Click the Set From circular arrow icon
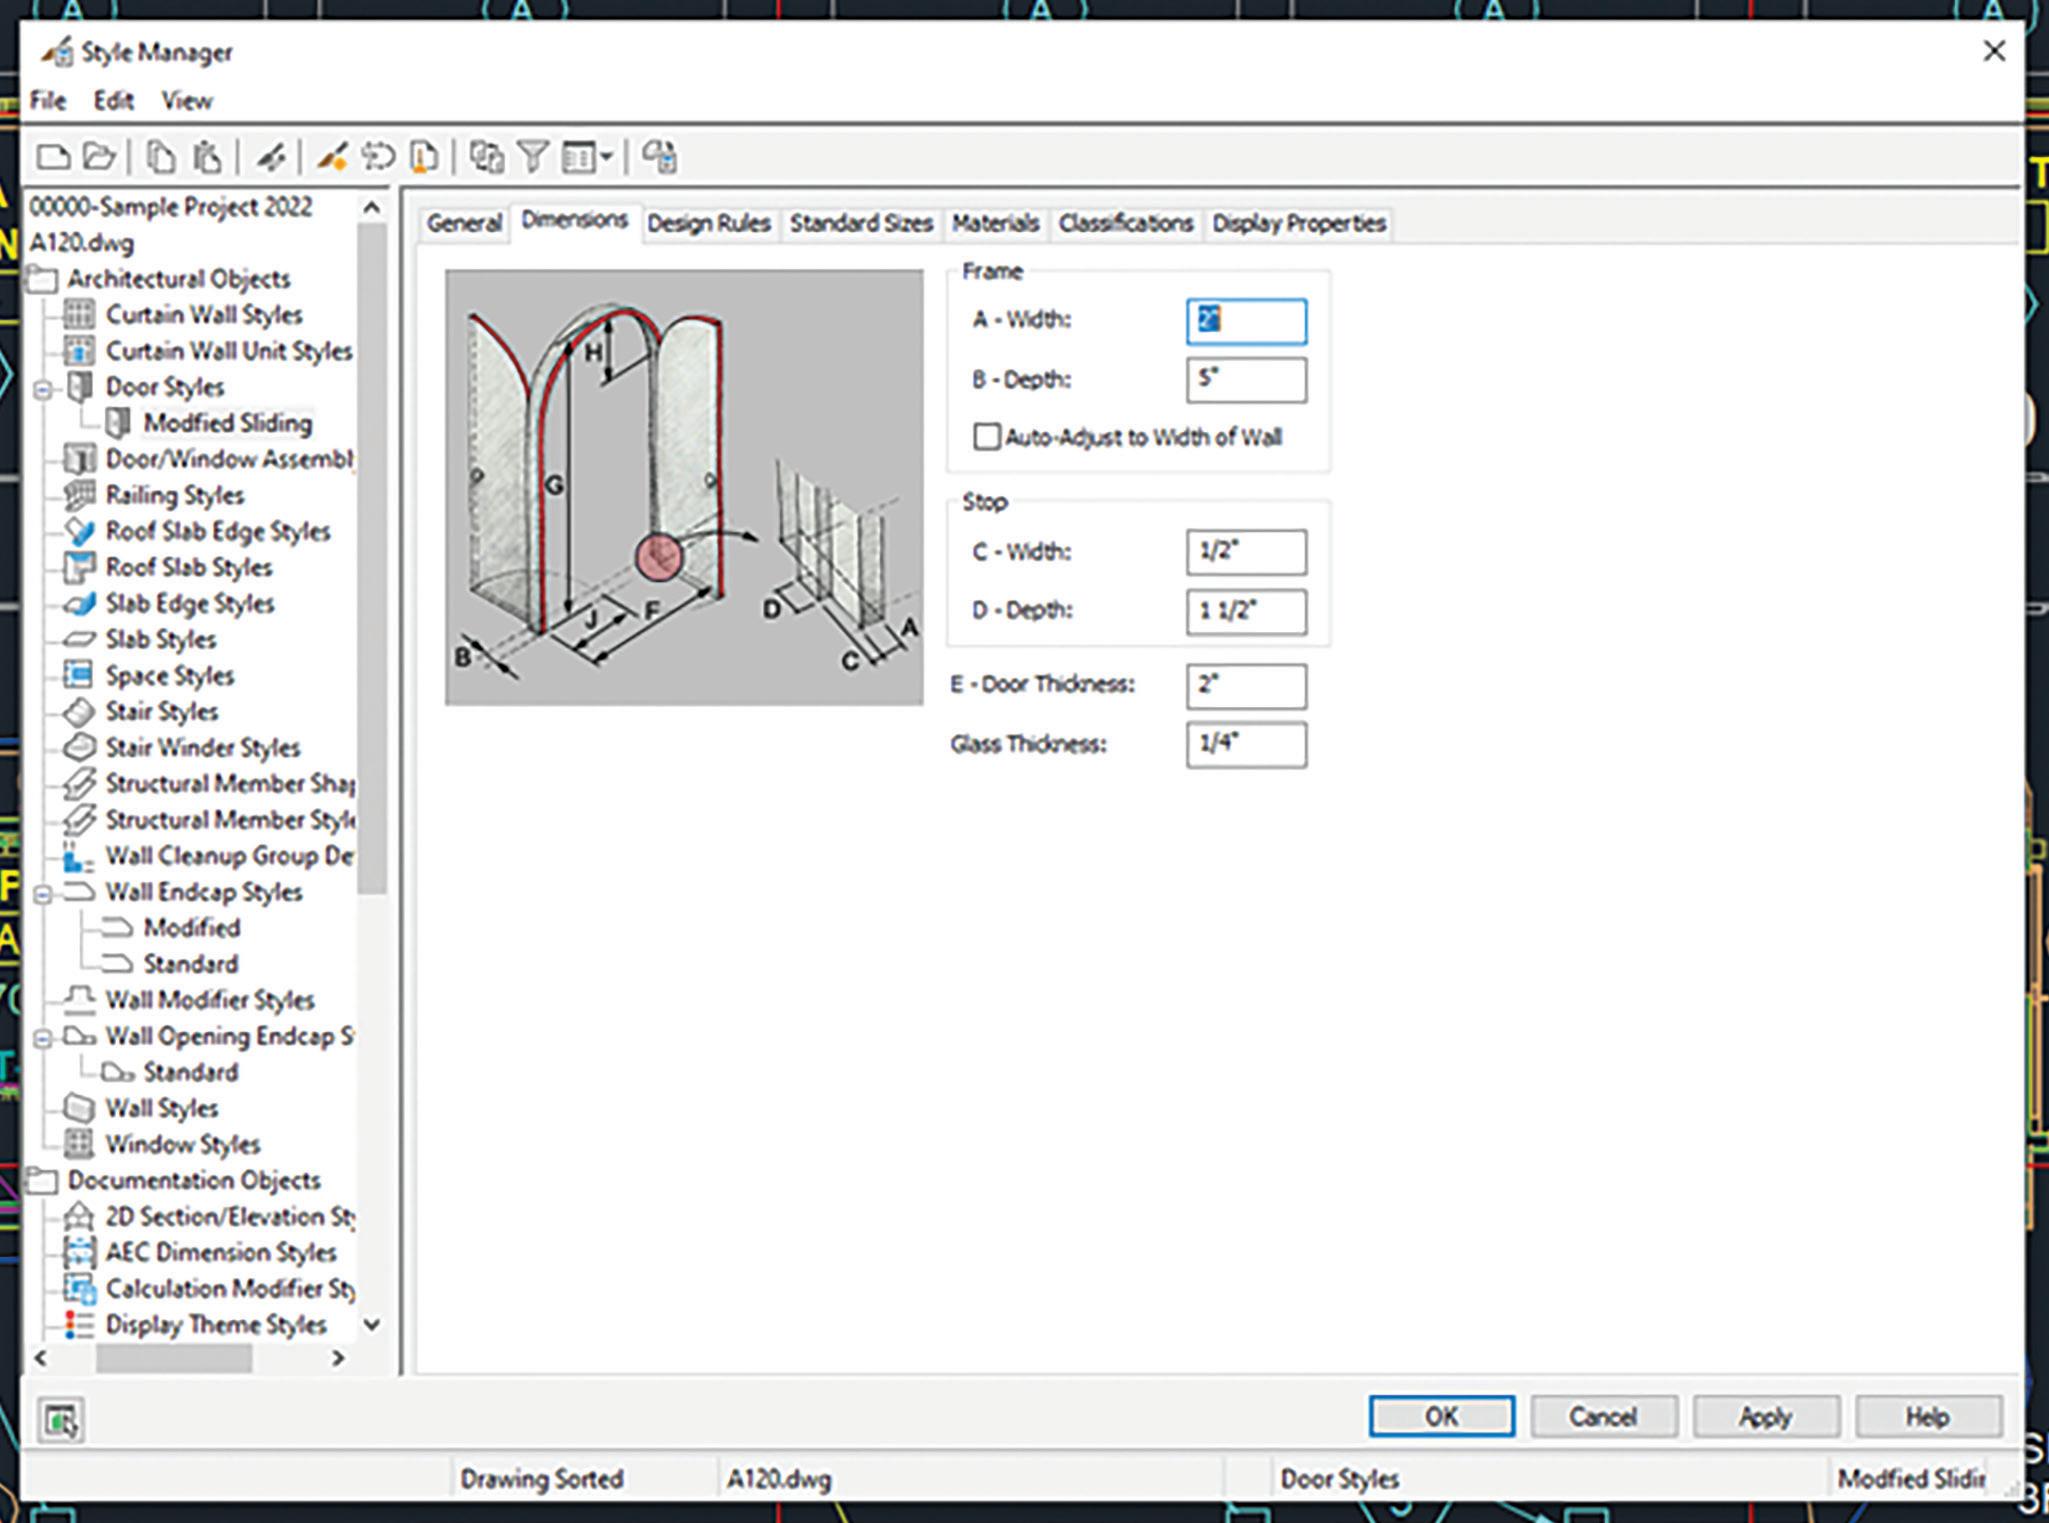2049x1523 pixels. (x=378, y=157)
